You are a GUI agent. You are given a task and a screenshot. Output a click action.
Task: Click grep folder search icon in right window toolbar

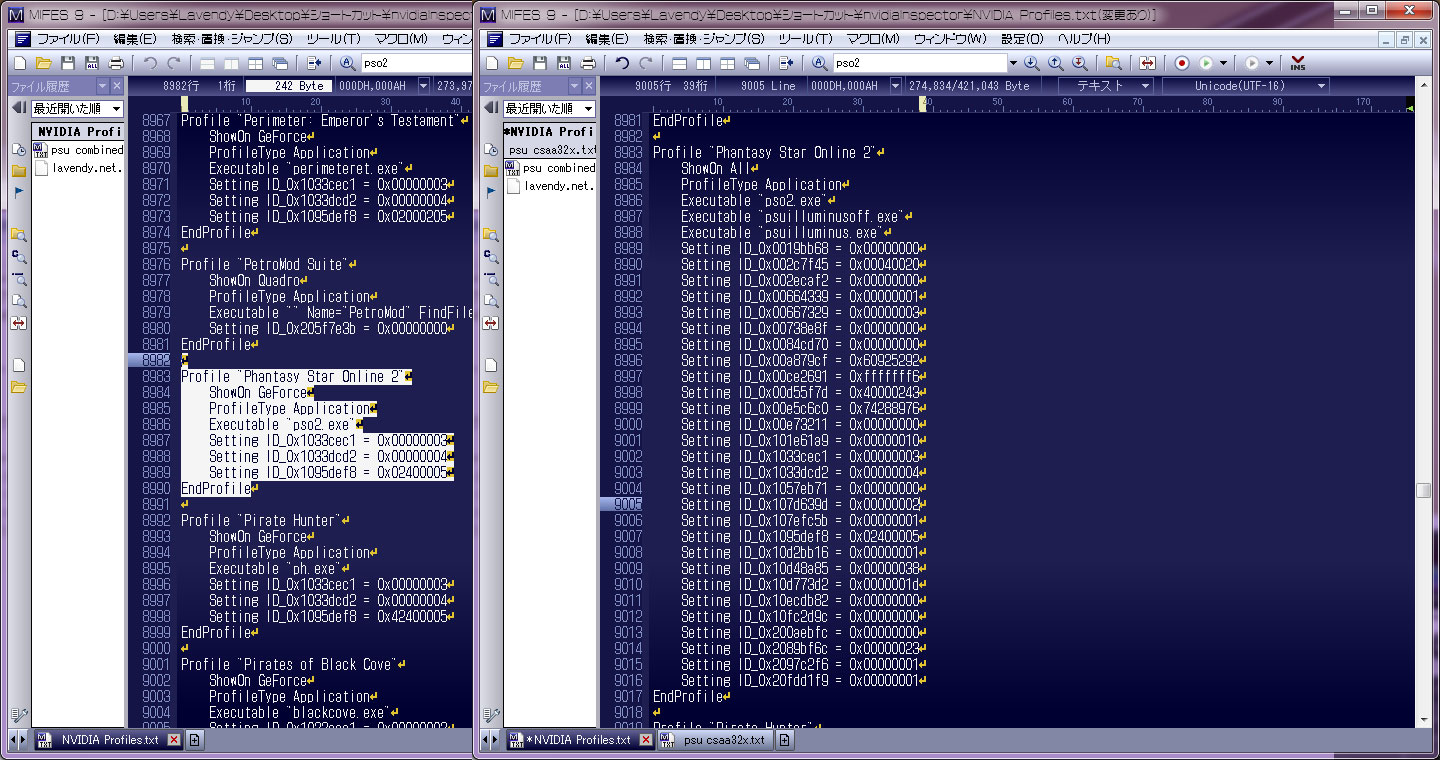click(1113, 63)
